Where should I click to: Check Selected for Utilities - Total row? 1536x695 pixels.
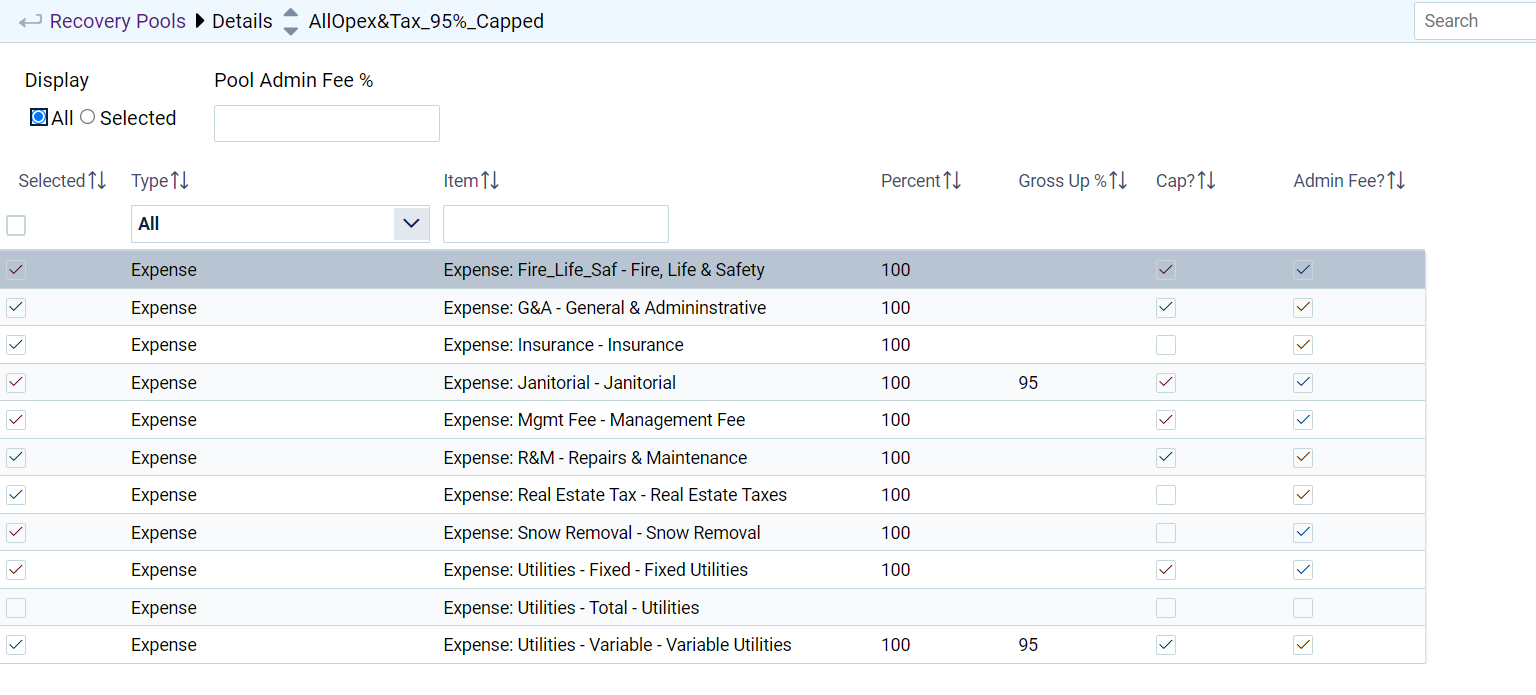[x=16, y=608]
